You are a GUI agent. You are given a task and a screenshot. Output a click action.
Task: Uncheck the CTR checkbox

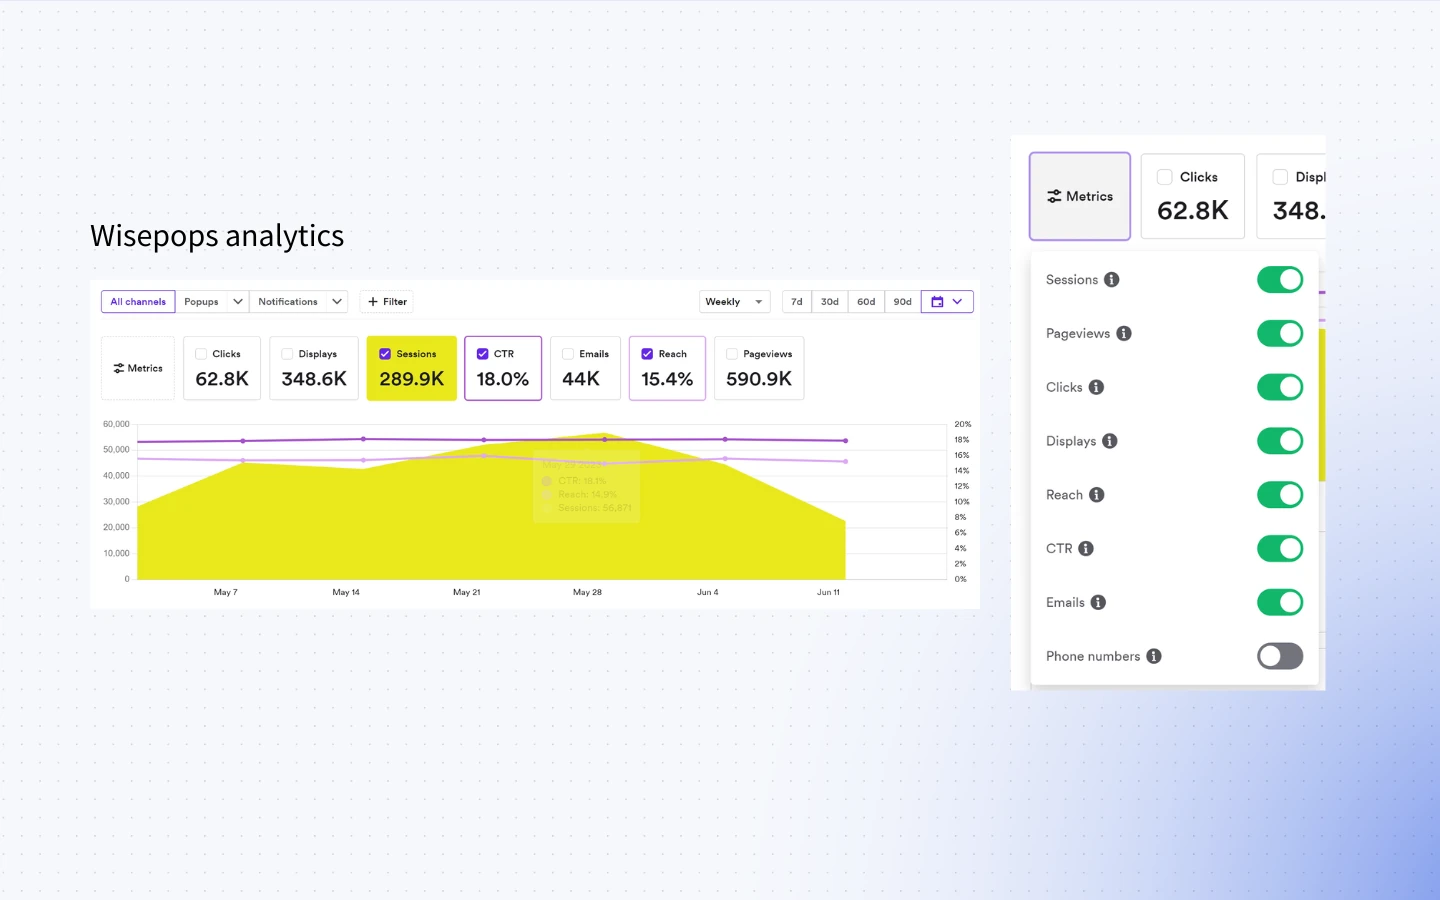coord(483,354)
